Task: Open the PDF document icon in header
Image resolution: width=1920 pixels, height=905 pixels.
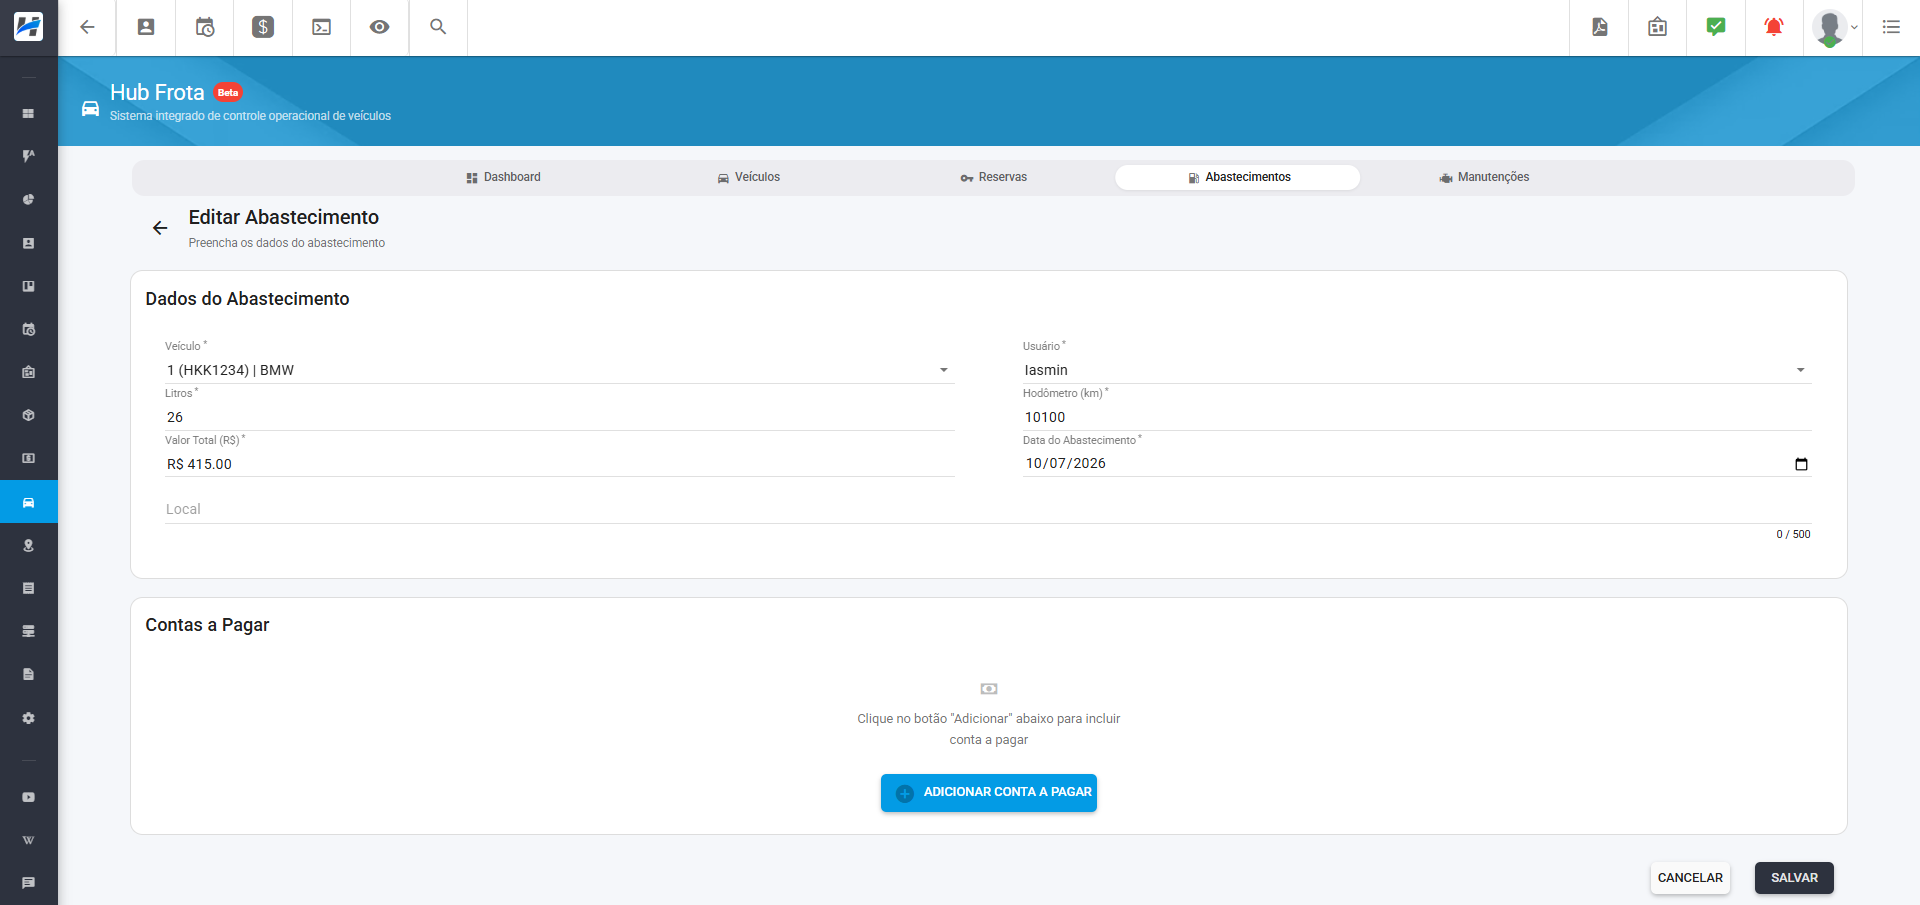Action: pyautogui.click(x=1600, y=27)
